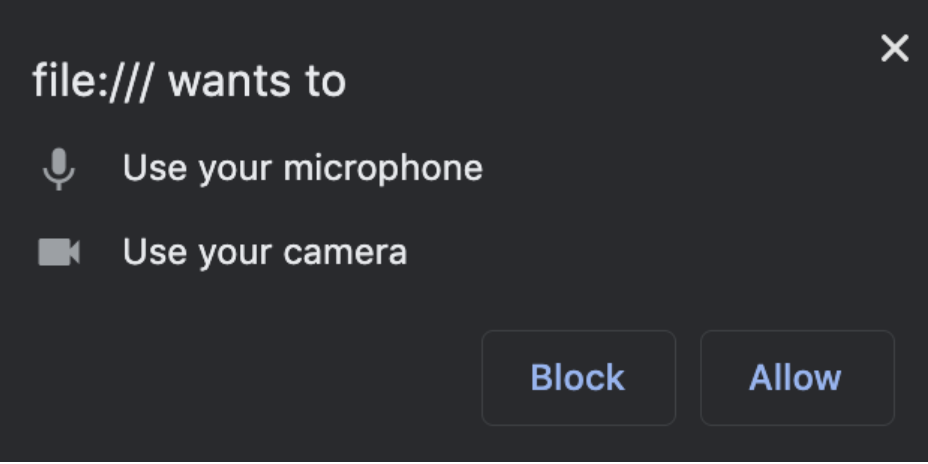Click the video camera icon
The height and width of the screenshot is (464, 928).
click(59, 253)
